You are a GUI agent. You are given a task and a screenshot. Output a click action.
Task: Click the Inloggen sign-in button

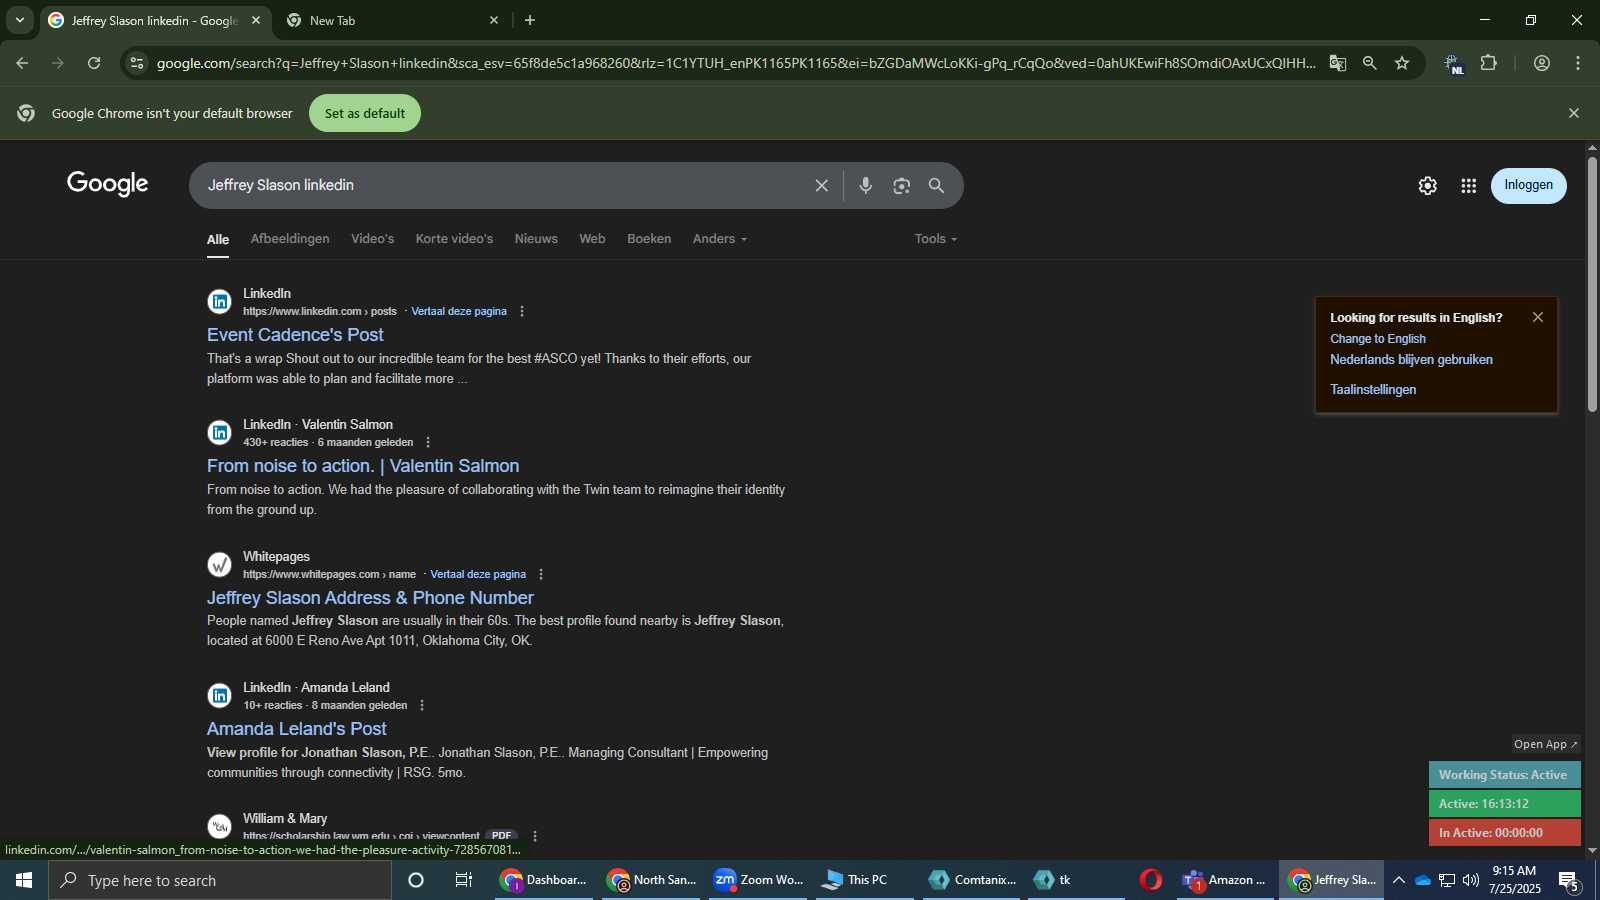point(1528,185)
